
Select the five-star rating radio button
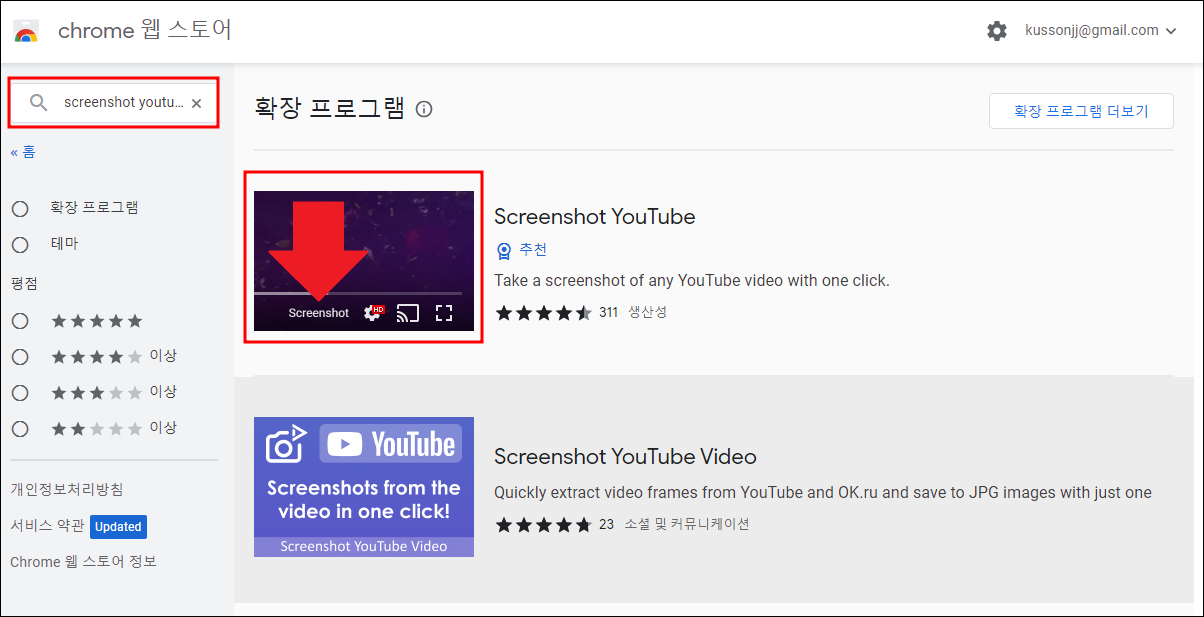[x=20, y=321]
